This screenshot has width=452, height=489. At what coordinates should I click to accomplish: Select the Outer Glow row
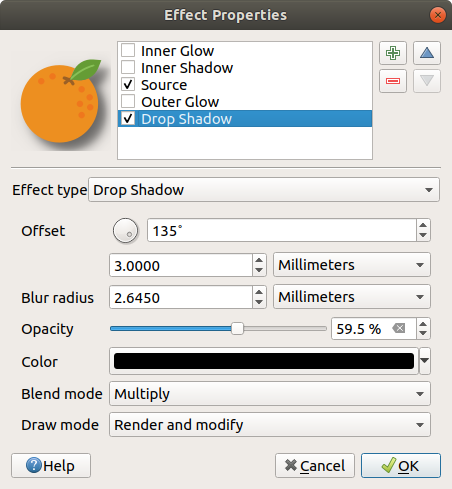click(245, 102)
